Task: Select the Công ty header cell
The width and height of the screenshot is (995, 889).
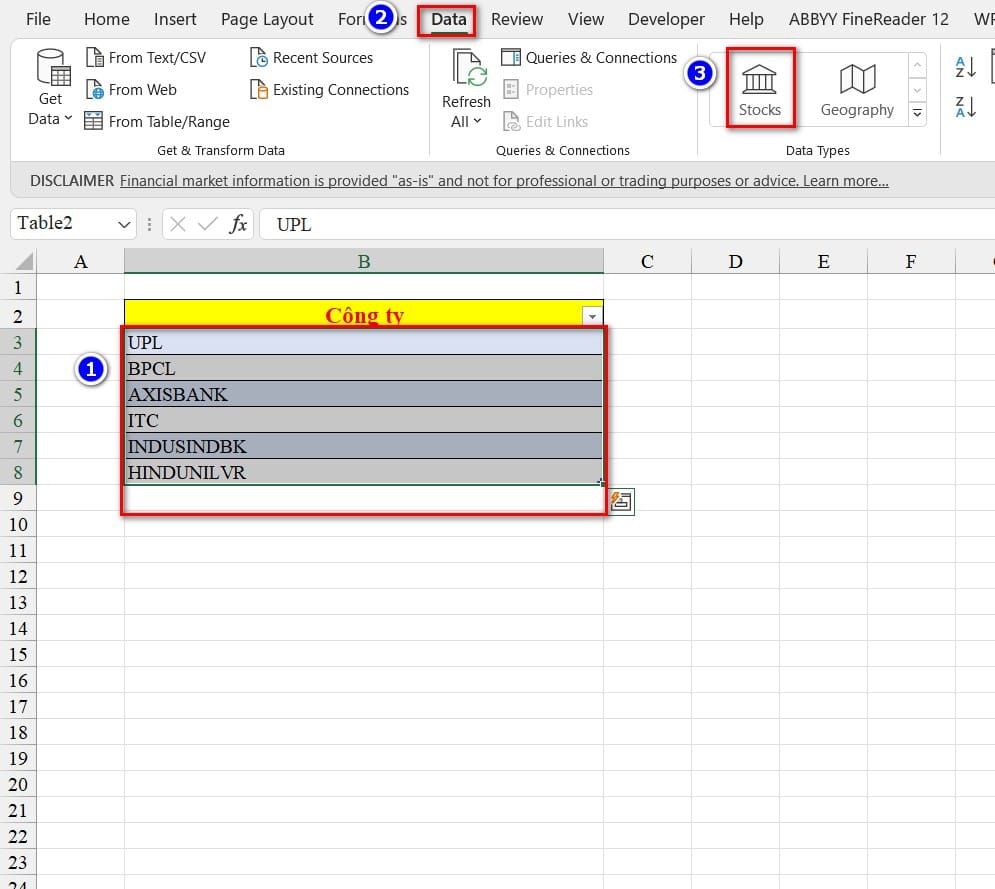Action: 364,313
